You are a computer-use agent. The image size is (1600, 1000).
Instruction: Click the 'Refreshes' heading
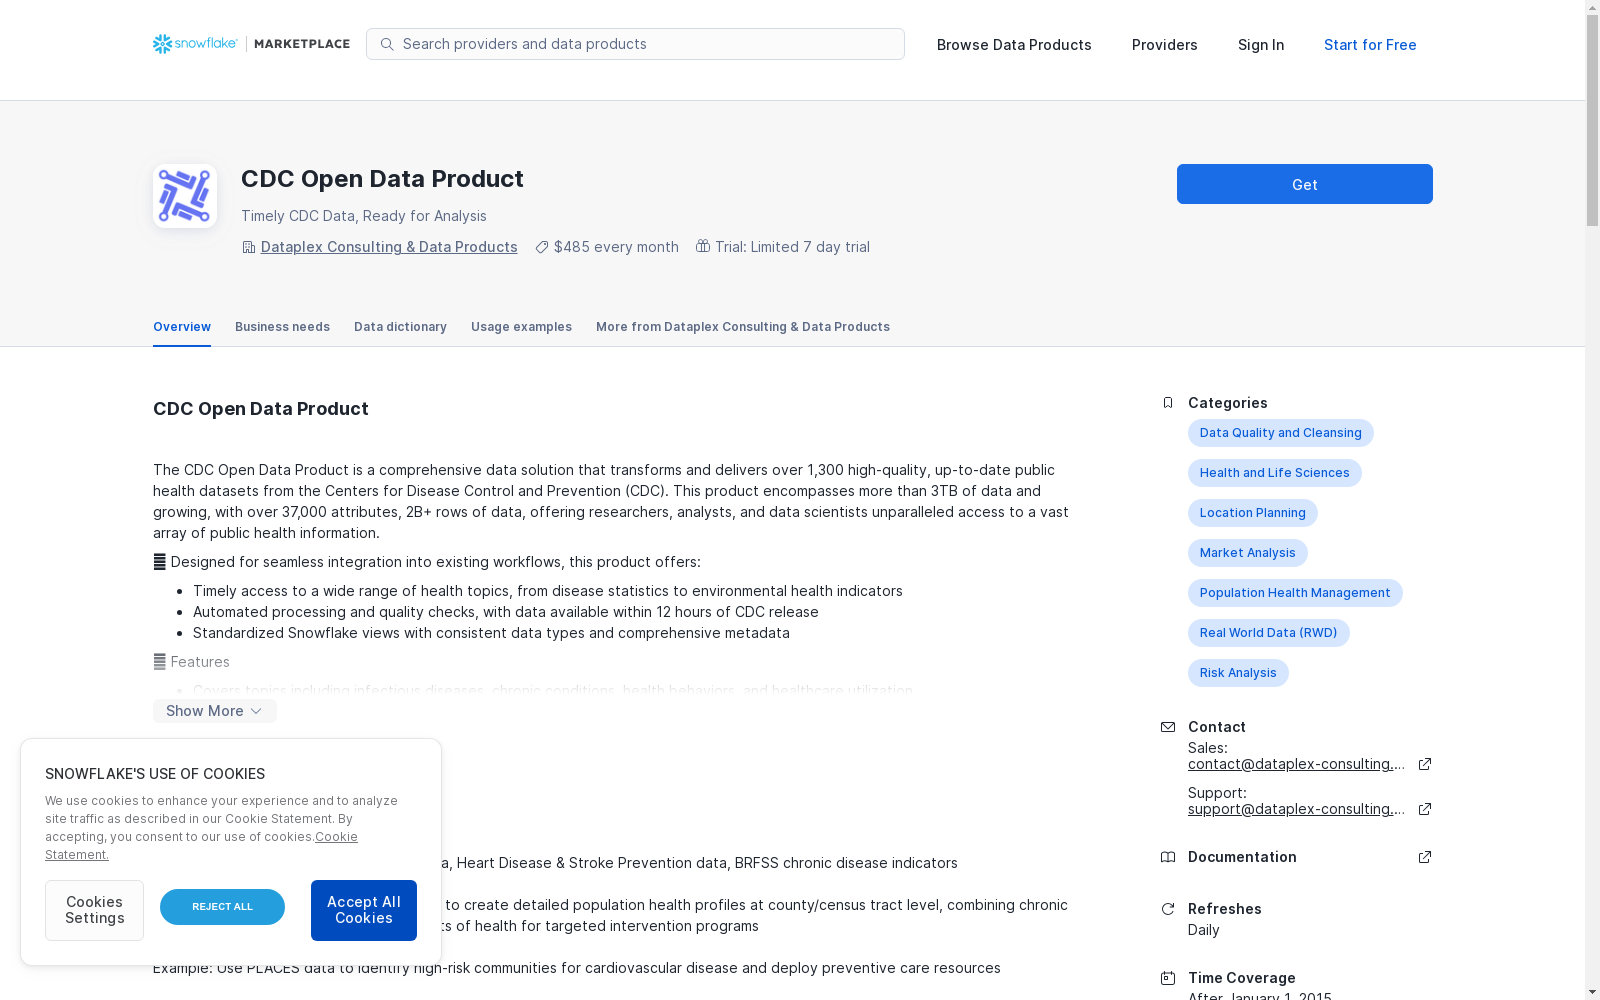(1225, 909)
